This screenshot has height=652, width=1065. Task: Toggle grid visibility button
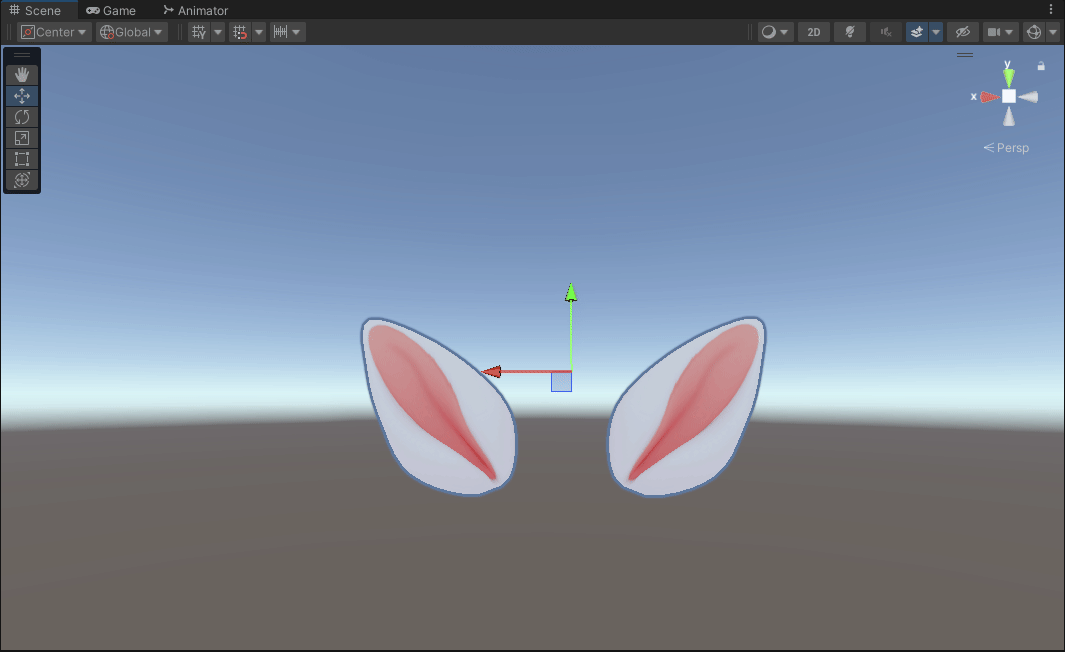[x=199, y=32]
